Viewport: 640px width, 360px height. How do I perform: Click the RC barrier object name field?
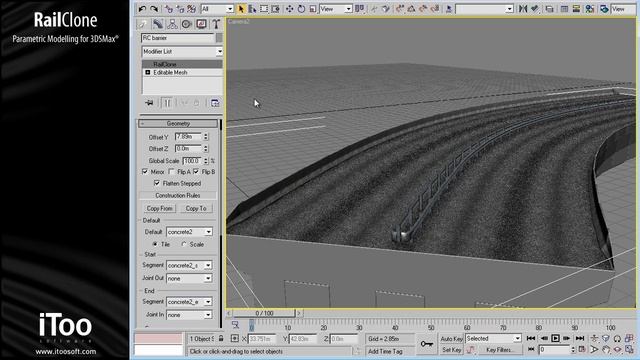pyautogui.click(x=178, y=38)
